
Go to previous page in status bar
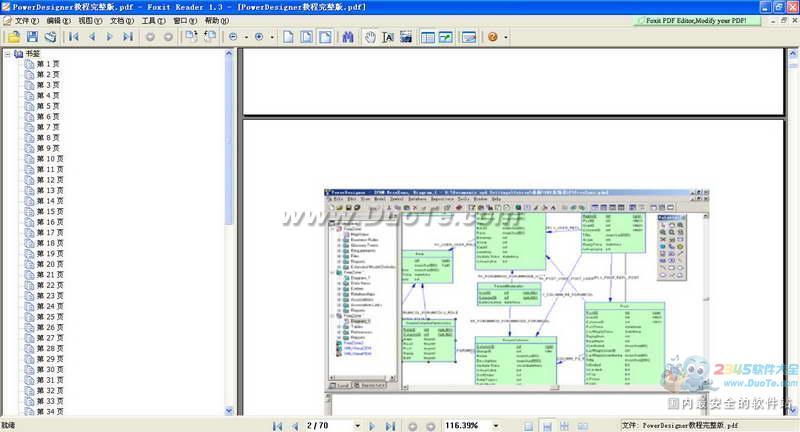coord(295,426)
